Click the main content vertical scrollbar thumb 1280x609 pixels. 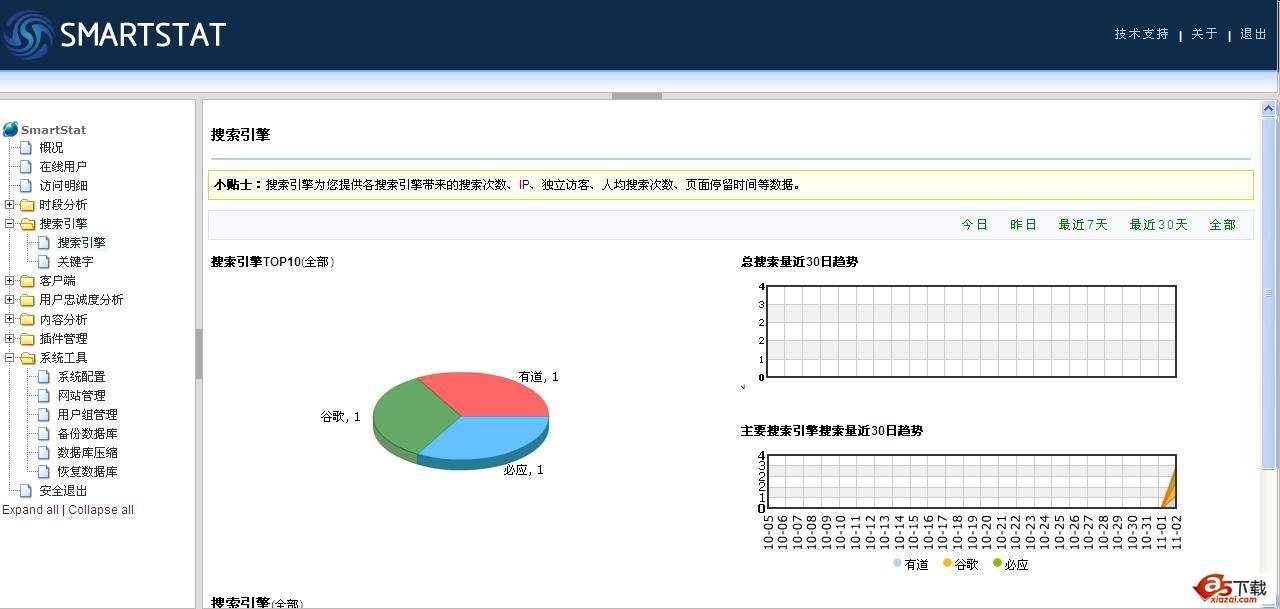click(1270, 293)
